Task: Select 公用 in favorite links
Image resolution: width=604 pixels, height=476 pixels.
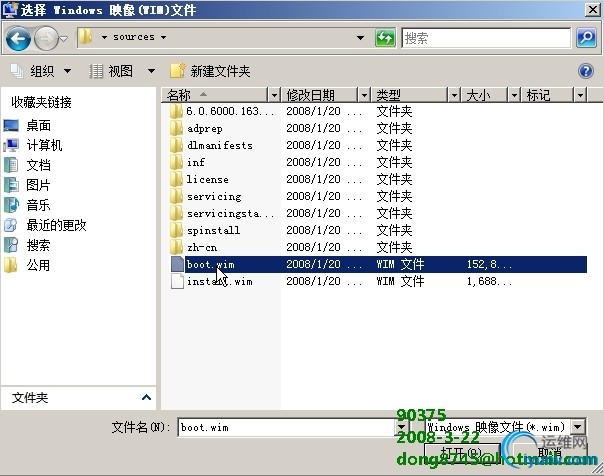Action: [27, 265]
